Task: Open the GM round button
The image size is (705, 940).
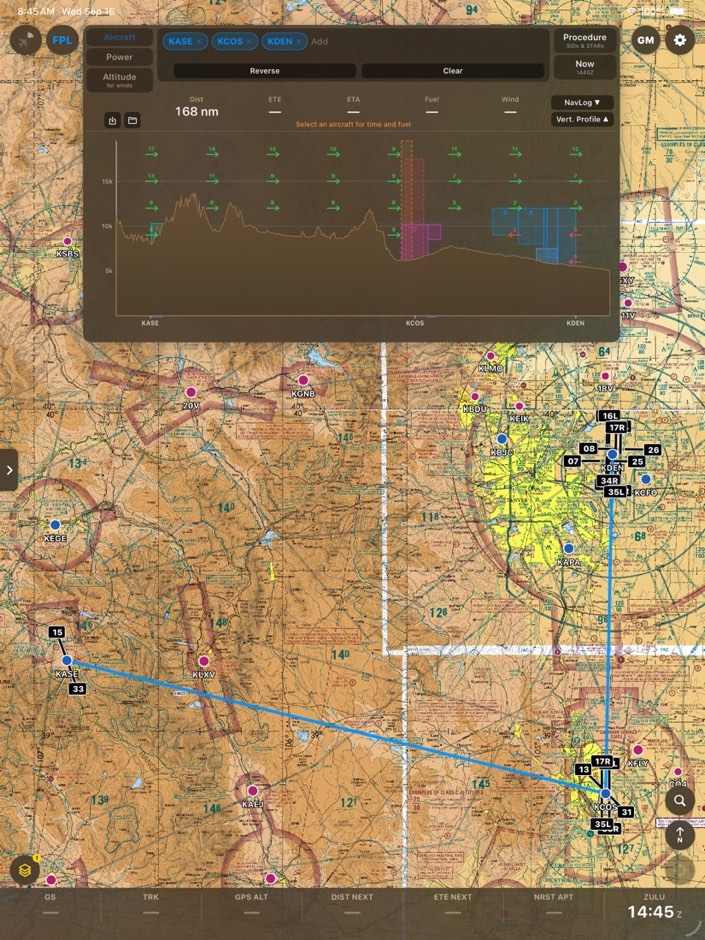Action: point(646,40)
